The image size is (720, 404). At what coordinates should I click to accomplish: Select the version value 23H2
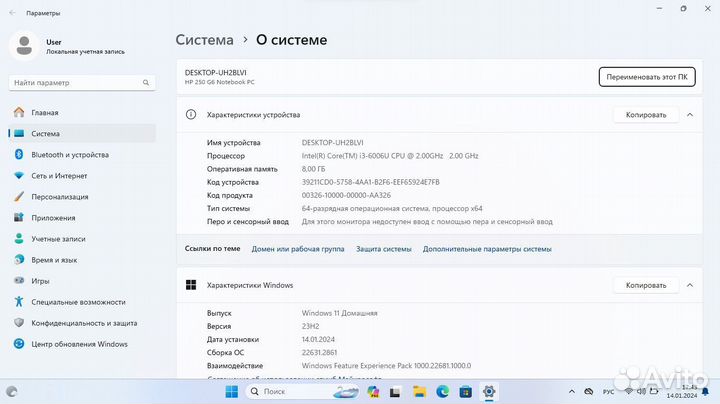coord(310,326)
